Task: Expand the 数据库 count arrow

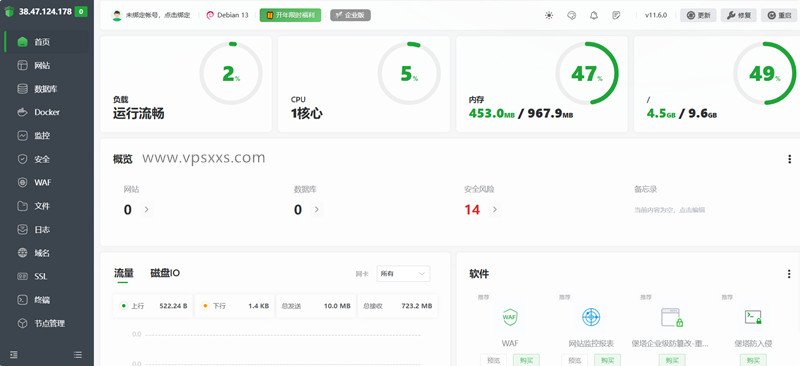Action: pyautogui.click(x=317, y=209)
